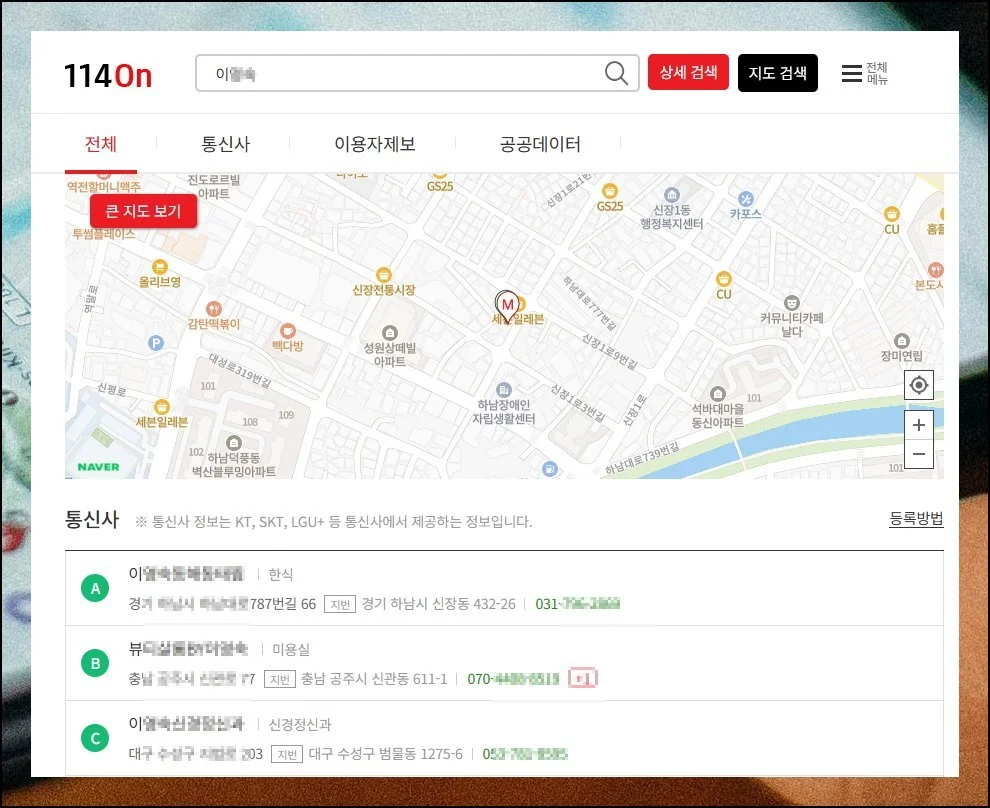Select the green C result marker
990x808 pixels.
(x=95, y=739)
